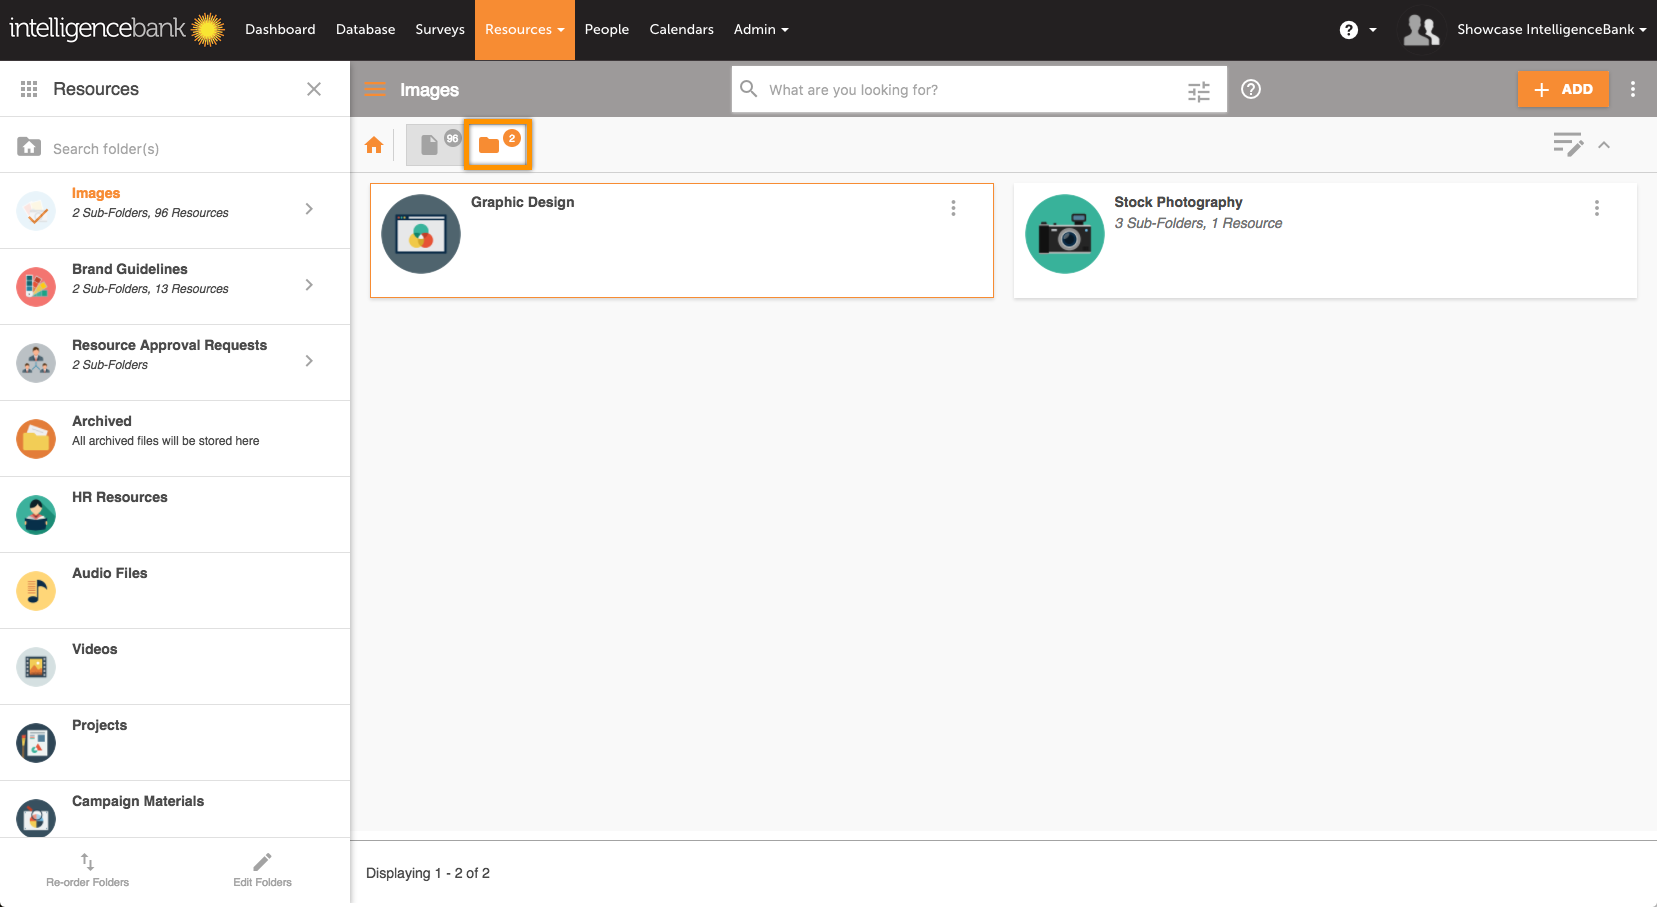Click '3 Sub-Folders, 1 Resource' text
The image size is (1657, 907).
point(1198,223)
